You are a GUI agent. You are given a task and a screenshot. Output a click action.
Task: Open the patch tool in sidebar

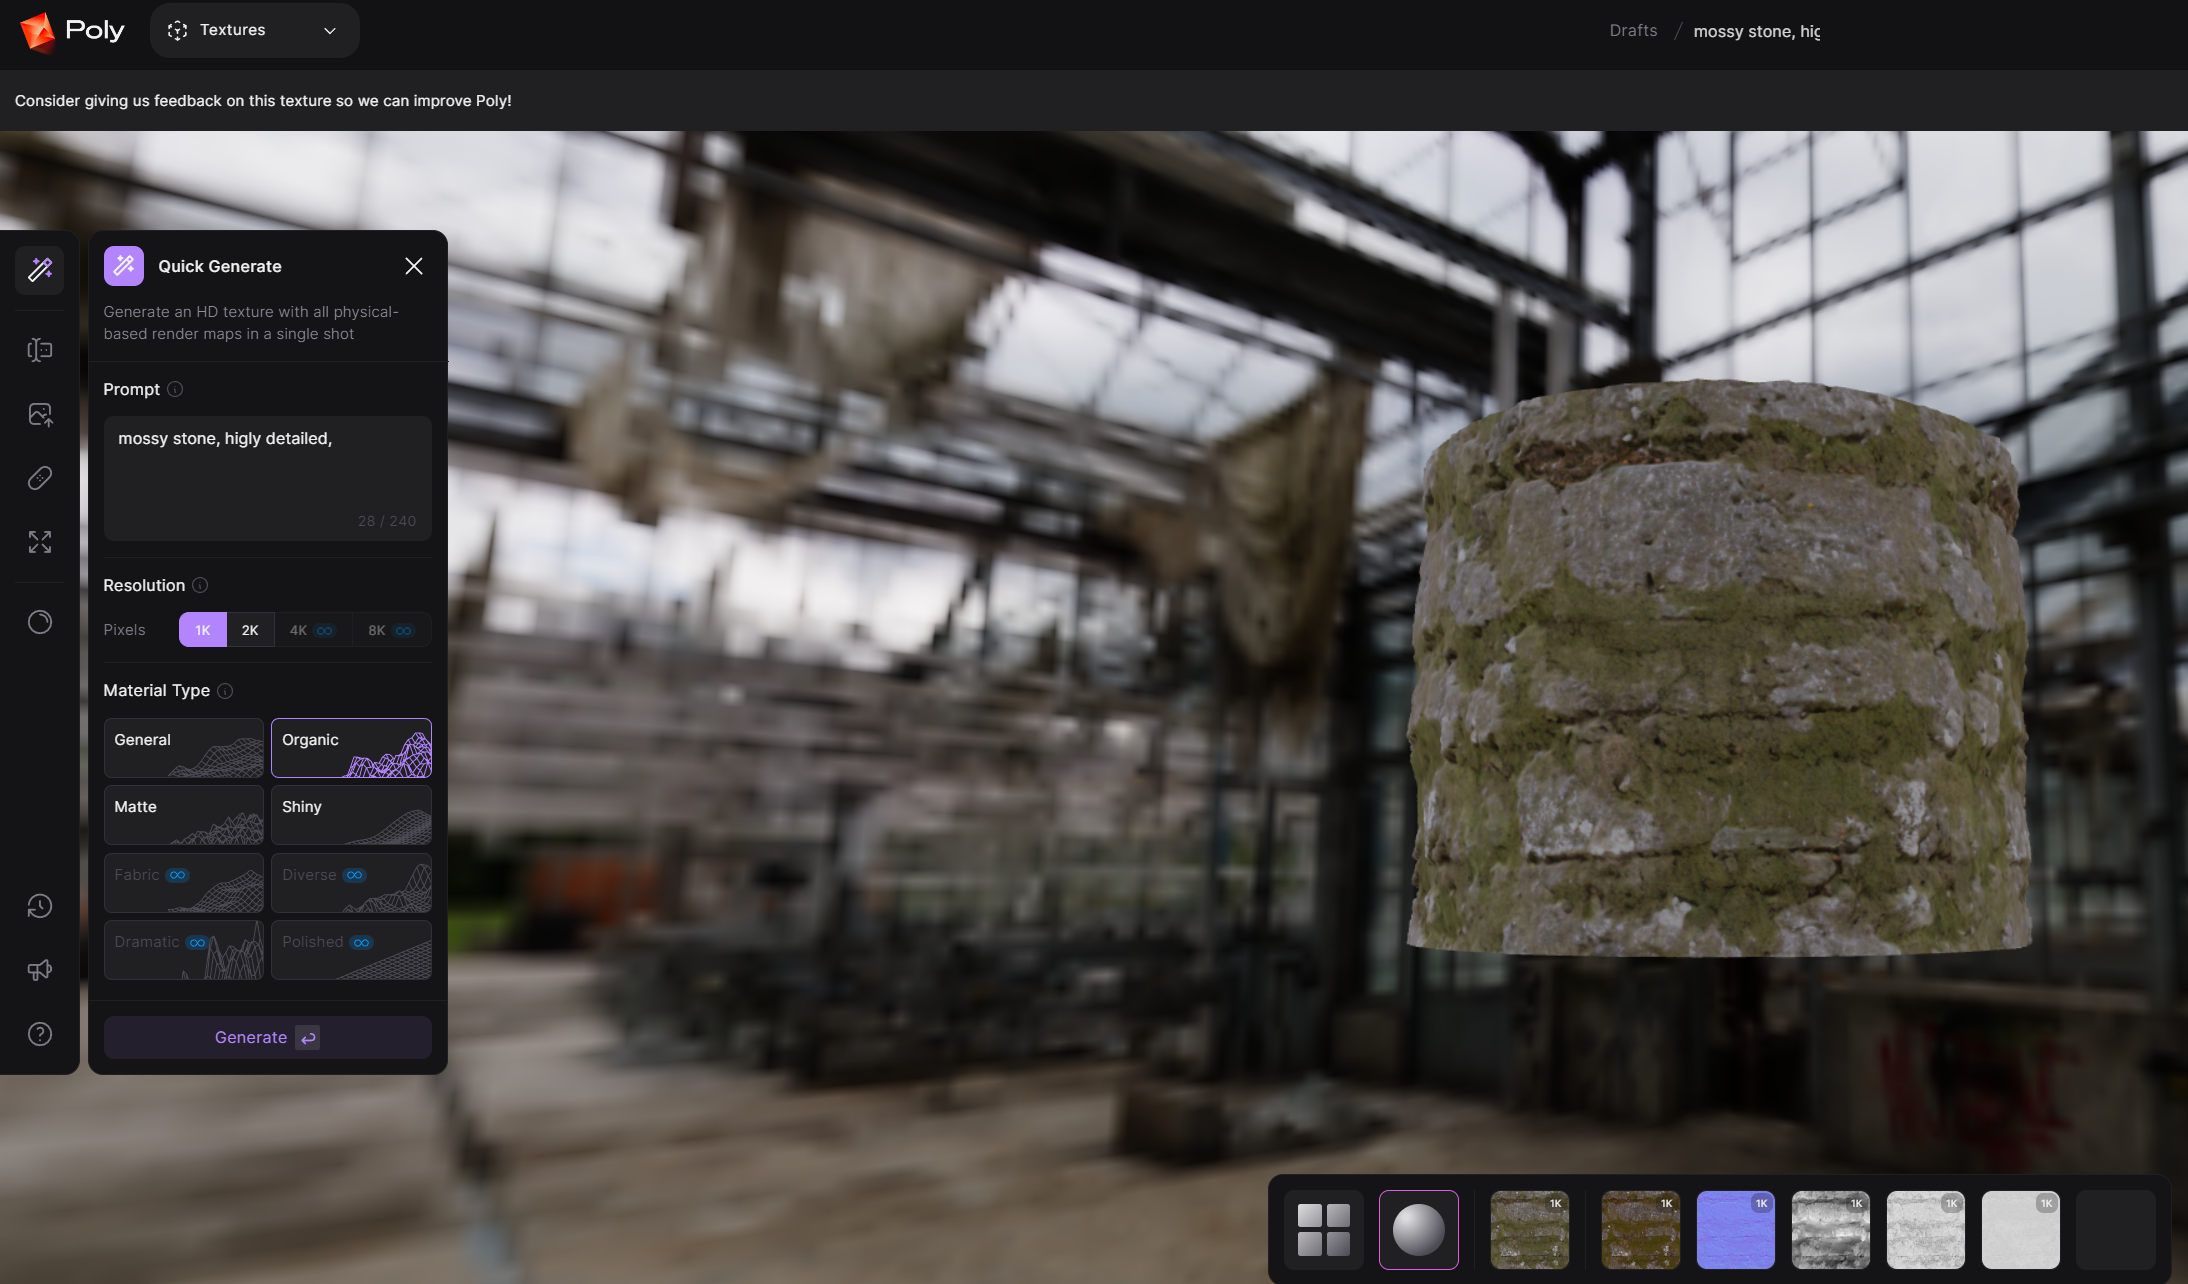click(40, 478)
